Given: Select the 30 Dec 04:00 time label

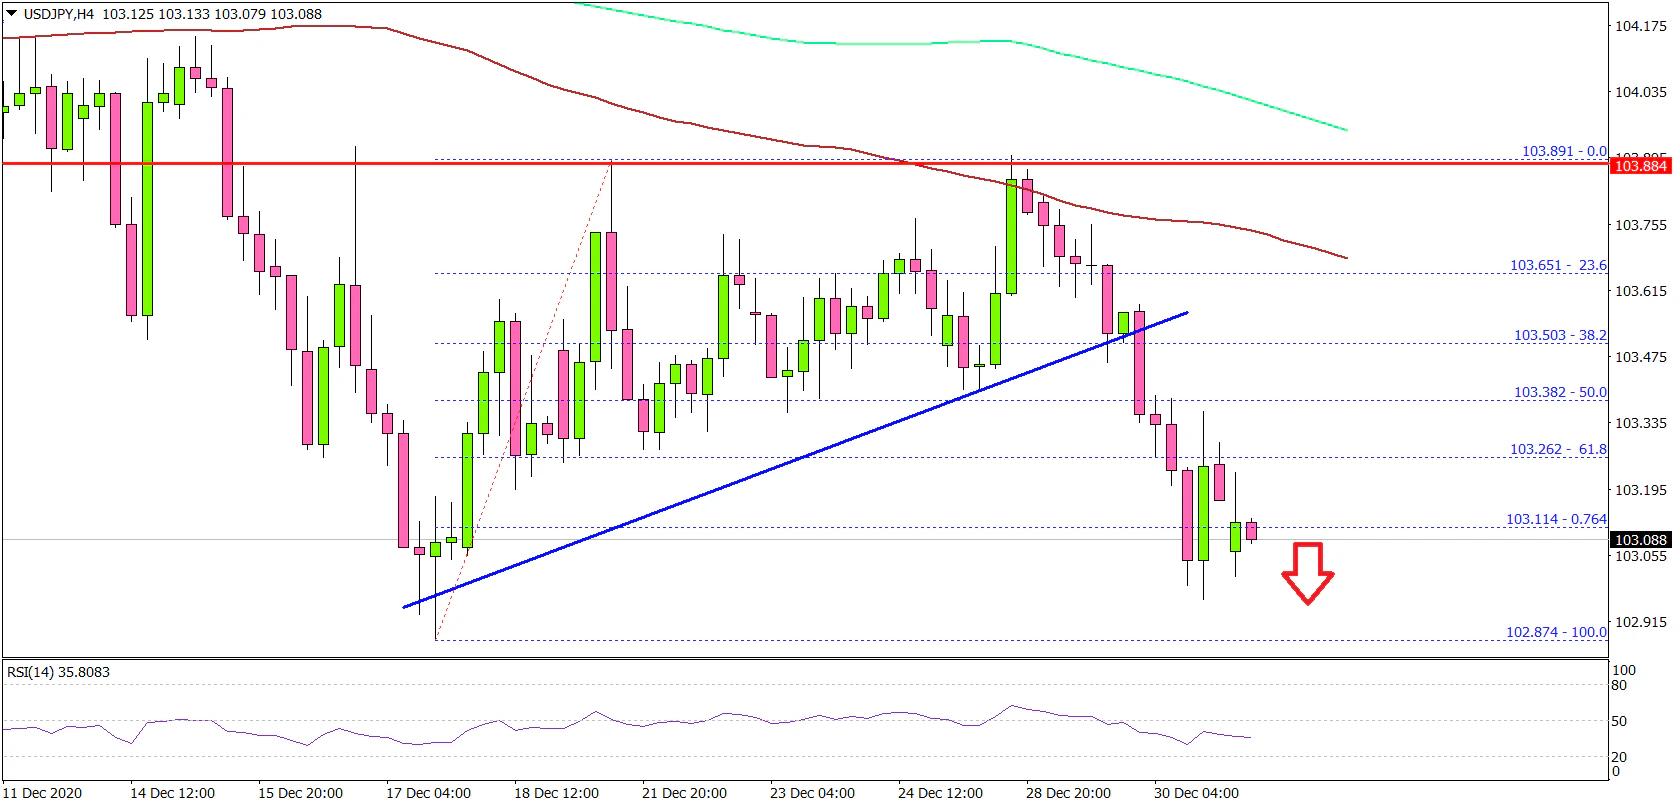Looking at the screenshot, I should (1196, 793).
